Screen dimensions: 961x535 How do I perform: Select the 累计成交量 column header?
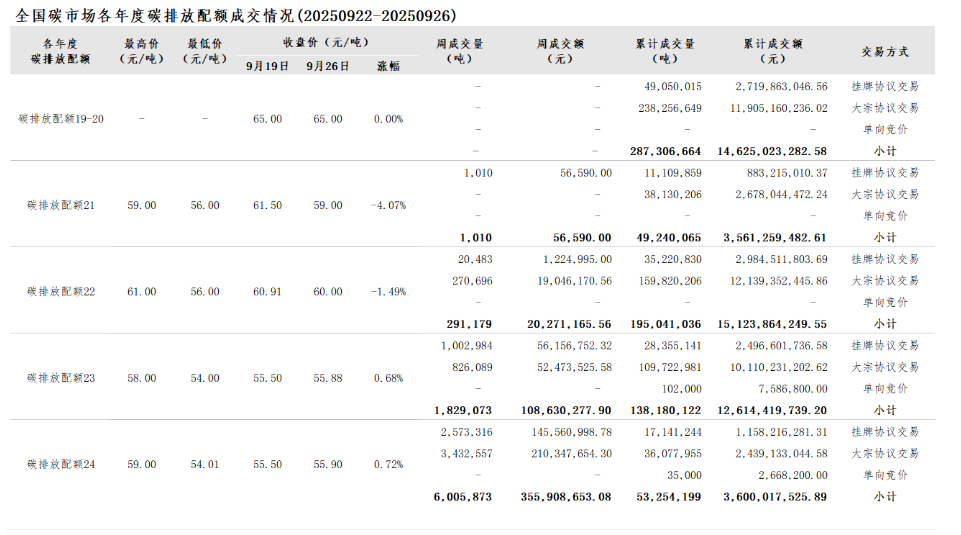coord(665,51)
